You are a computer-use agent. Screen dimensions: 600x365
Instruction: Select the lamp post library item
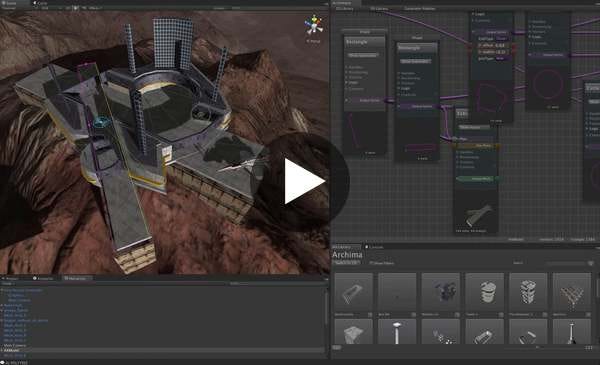click(x=397, y=332)
